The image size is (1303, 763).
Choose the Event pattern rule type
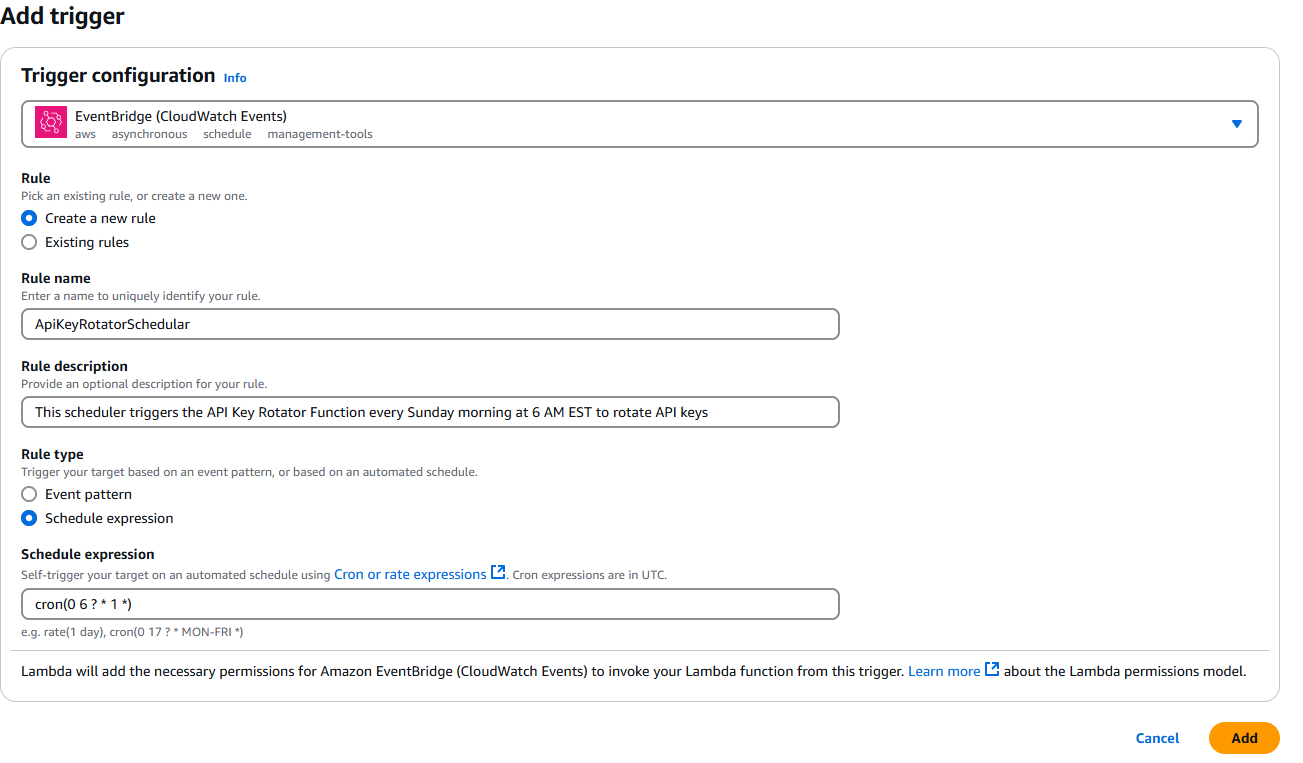[x=29, y=494]
